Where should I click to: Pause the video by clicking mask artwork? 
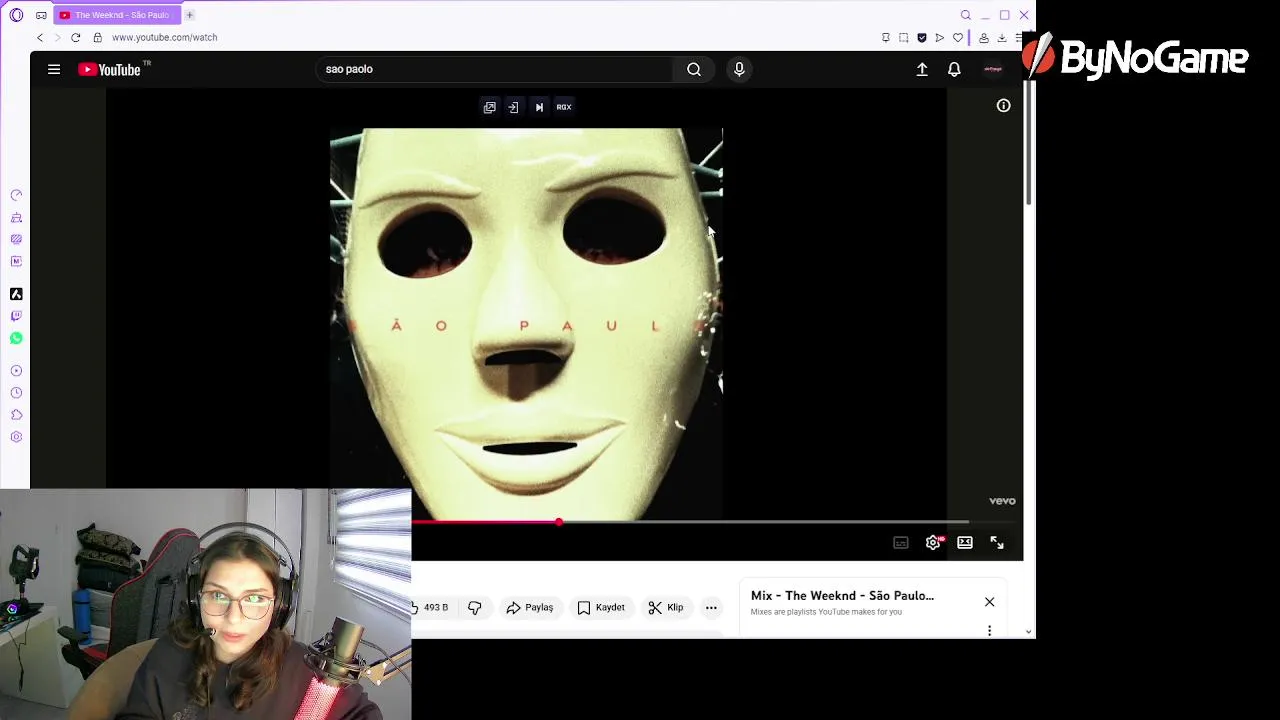pos(526,322)
